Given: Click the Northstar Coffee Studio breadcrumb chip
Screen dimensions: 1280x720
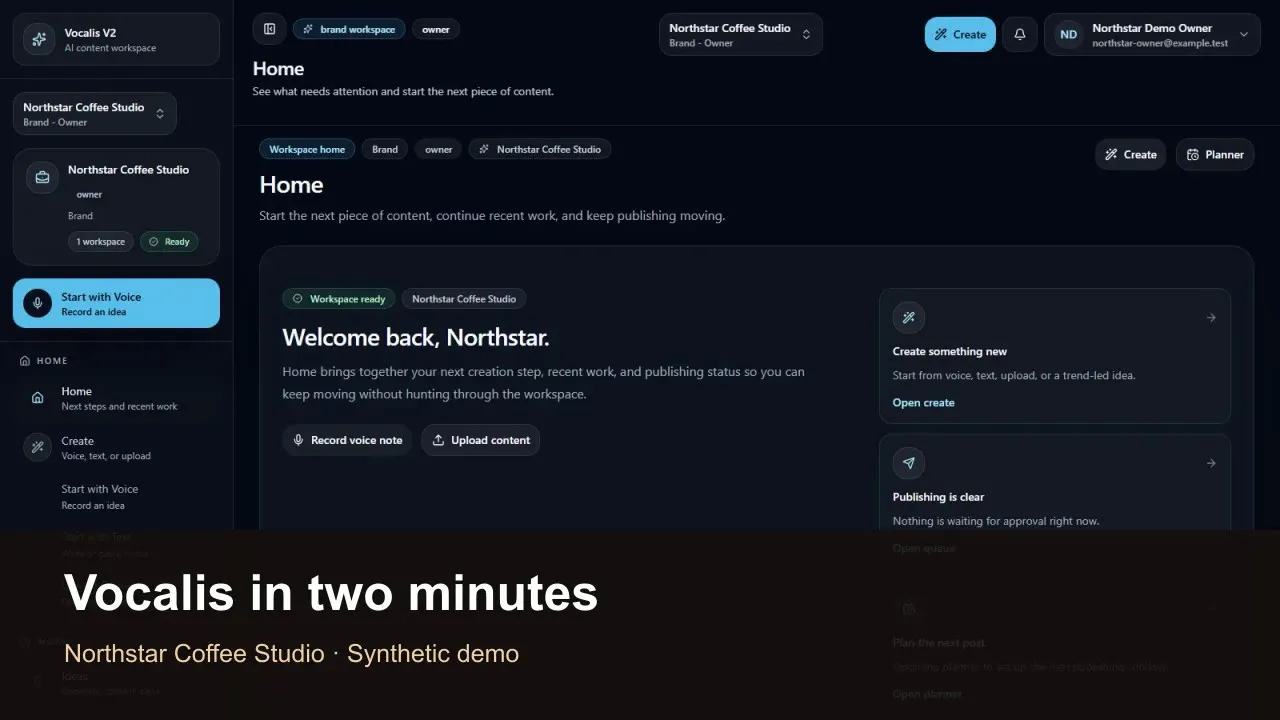Looking at the screenshot, I should [540, 149].
